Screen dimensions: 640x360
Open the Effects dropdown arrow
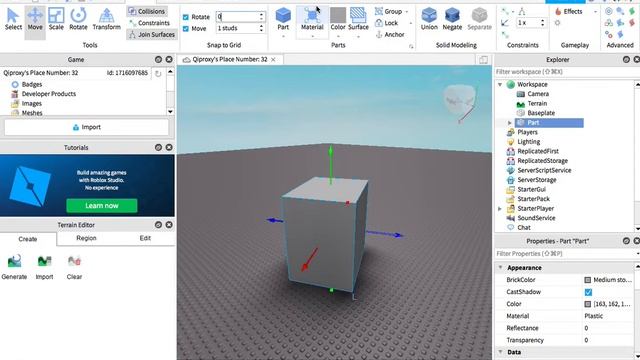point(595,12)
